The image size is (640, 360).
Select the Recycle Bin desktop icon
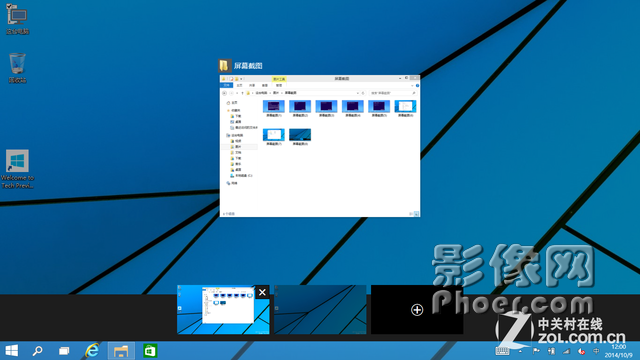coord(17,68)
